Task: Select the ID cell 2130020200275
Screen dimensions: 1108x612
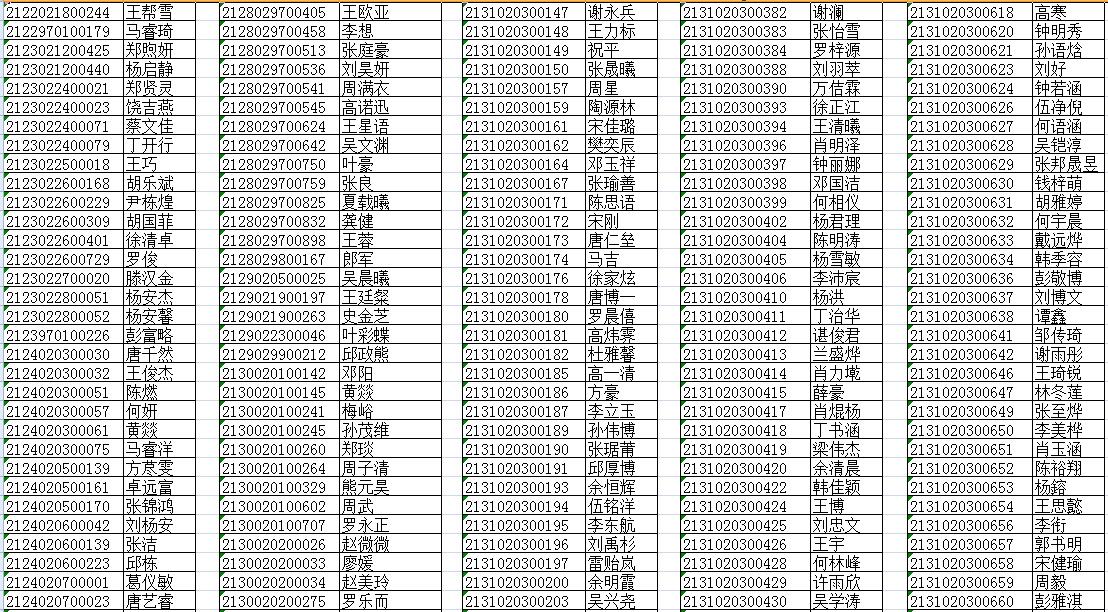Action: click(279, 602)
